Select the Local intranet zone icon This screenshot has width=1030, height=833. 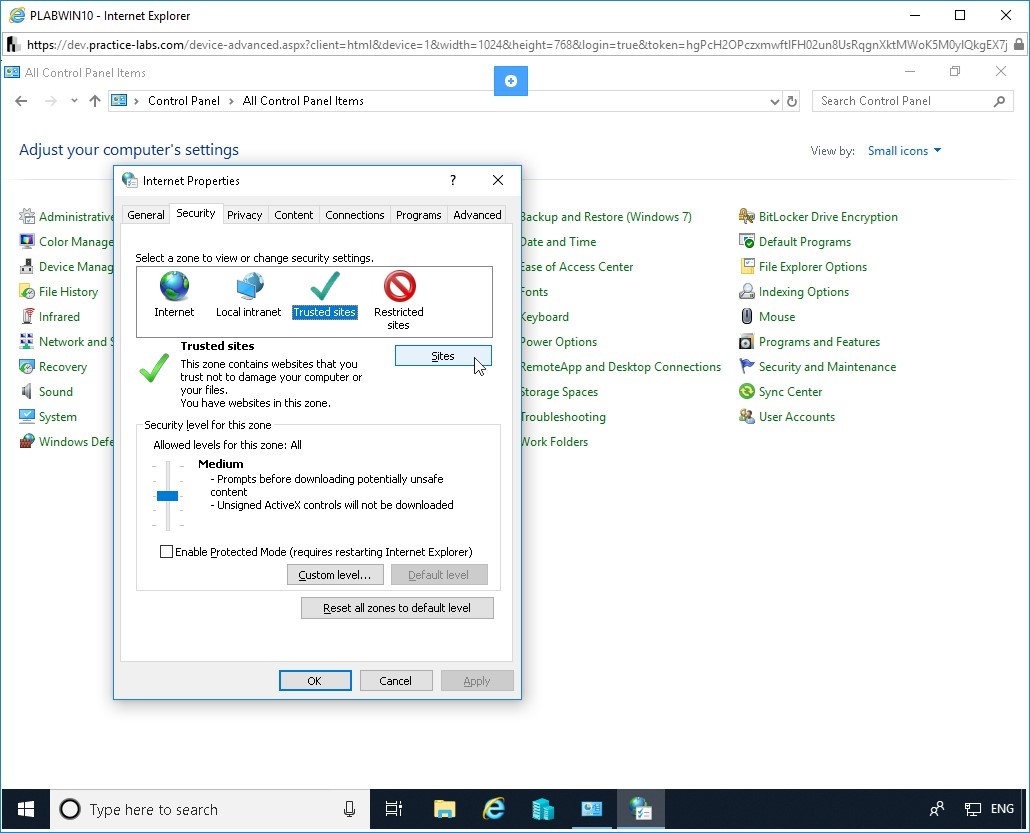point(250,286)
